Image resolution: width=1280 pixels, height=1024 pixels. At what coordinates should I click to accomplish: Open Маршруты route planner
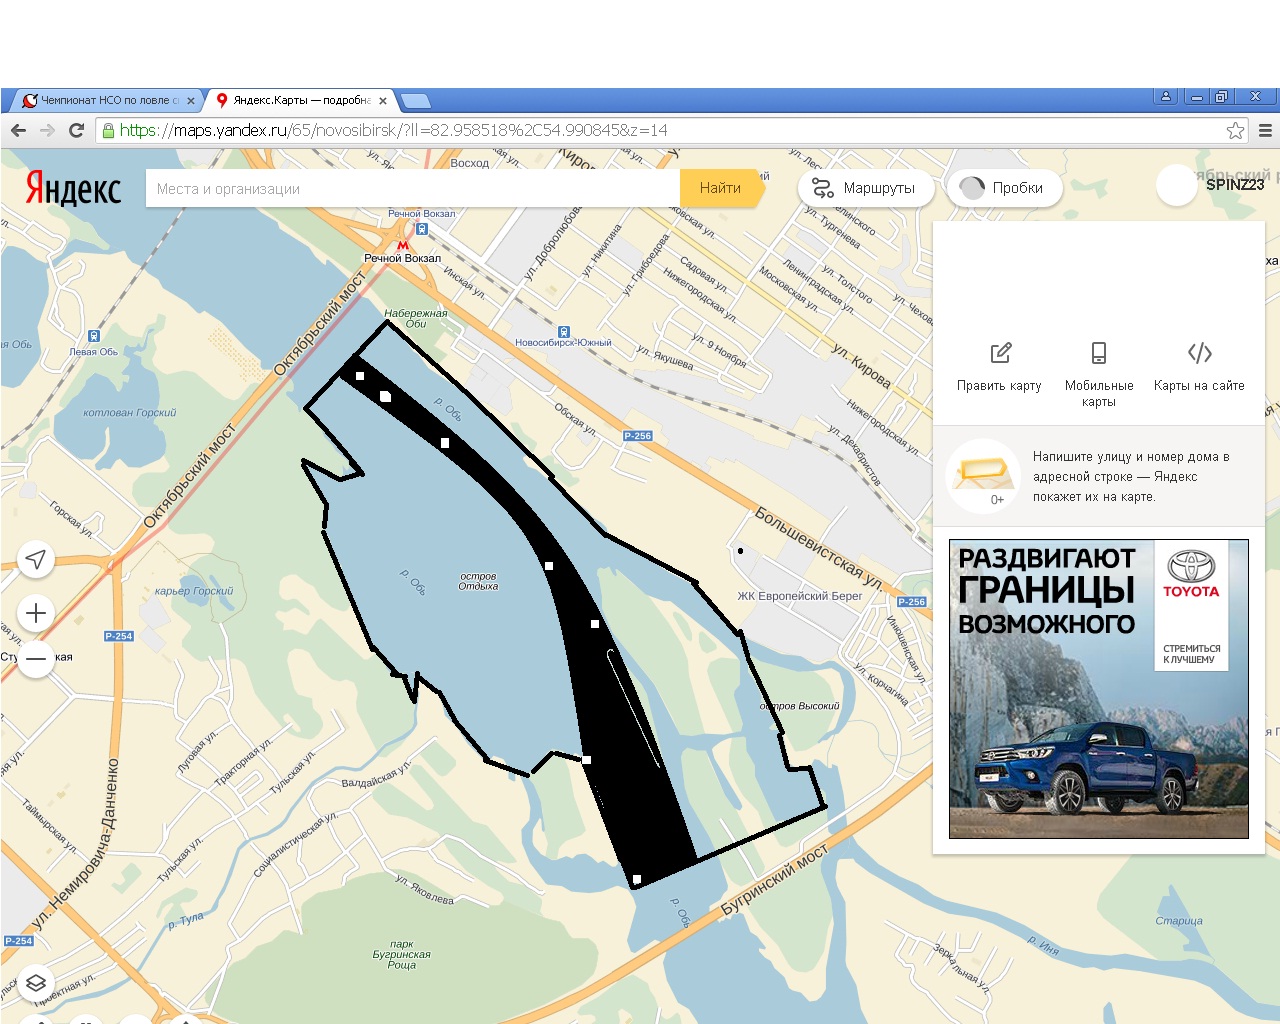(x=865, y=188)
